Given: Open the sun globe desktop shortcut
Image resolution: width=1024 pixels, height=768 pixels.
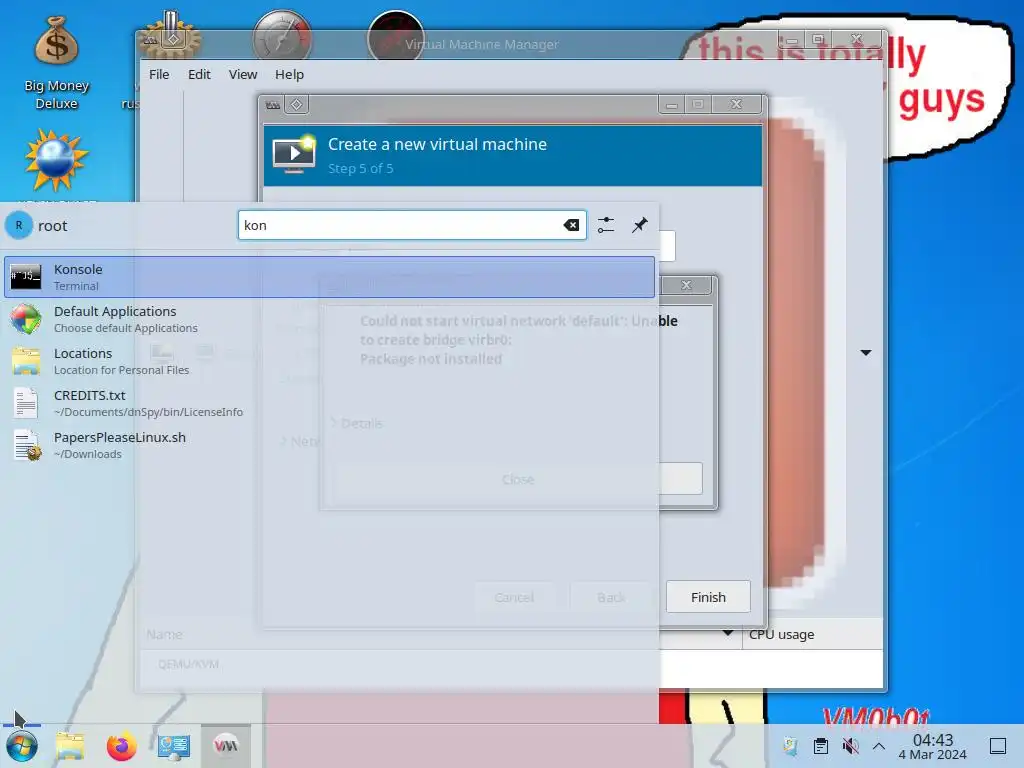Looking at the screenshot, I should point(56,160).
